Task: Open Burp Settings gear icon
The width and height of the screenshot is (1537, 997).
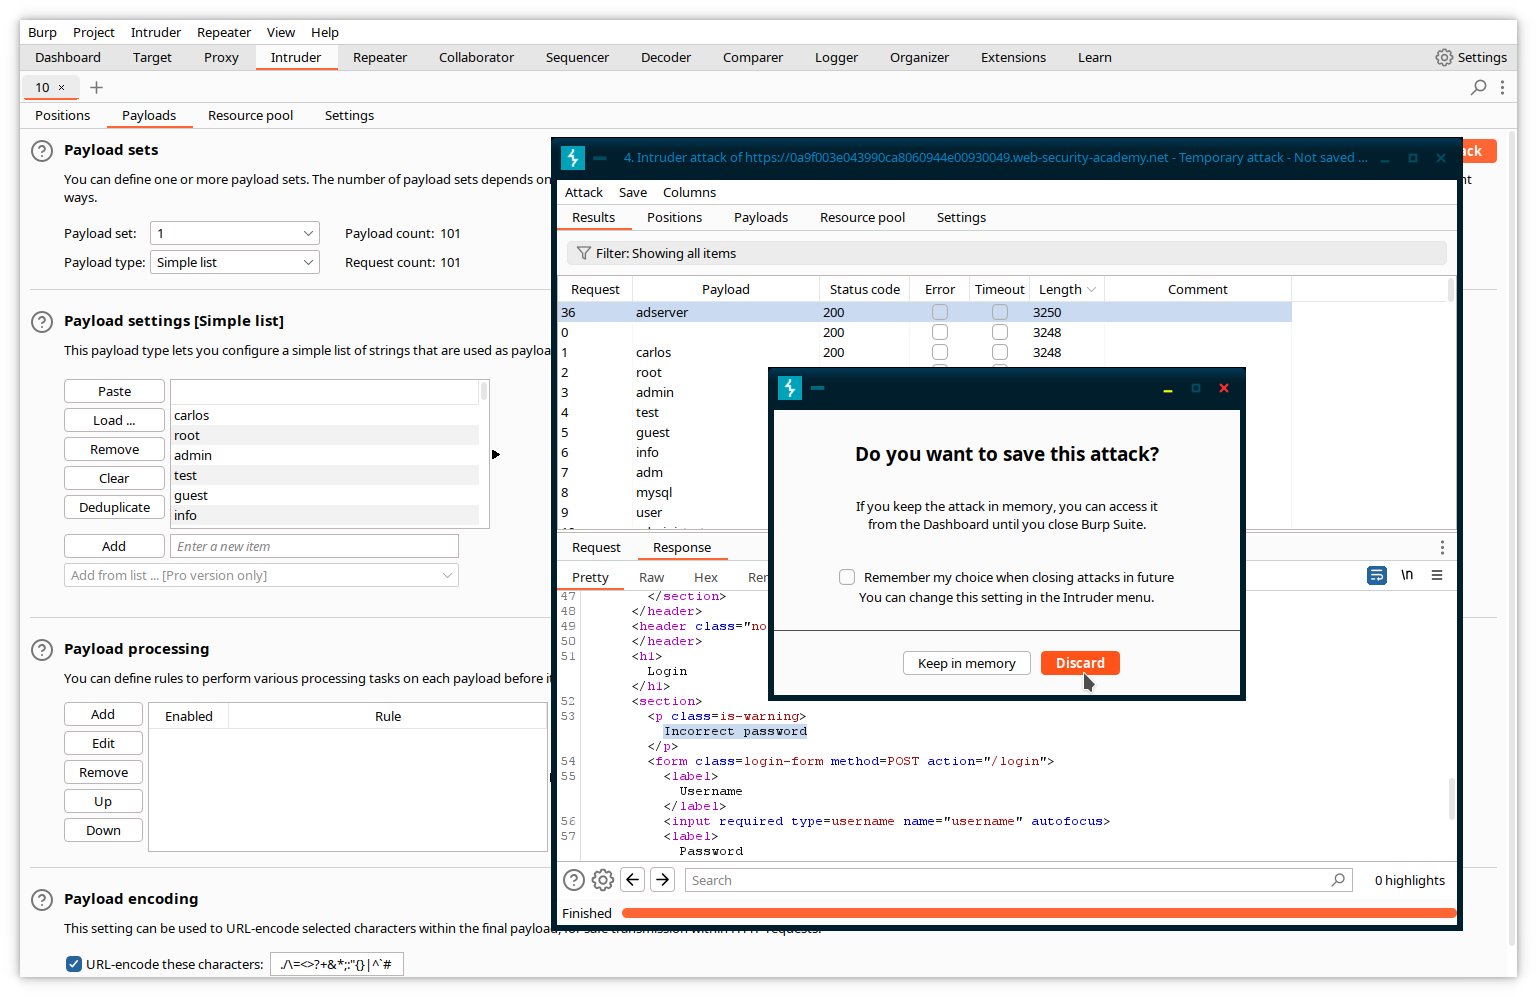Action: click(x=1444, y=58)
